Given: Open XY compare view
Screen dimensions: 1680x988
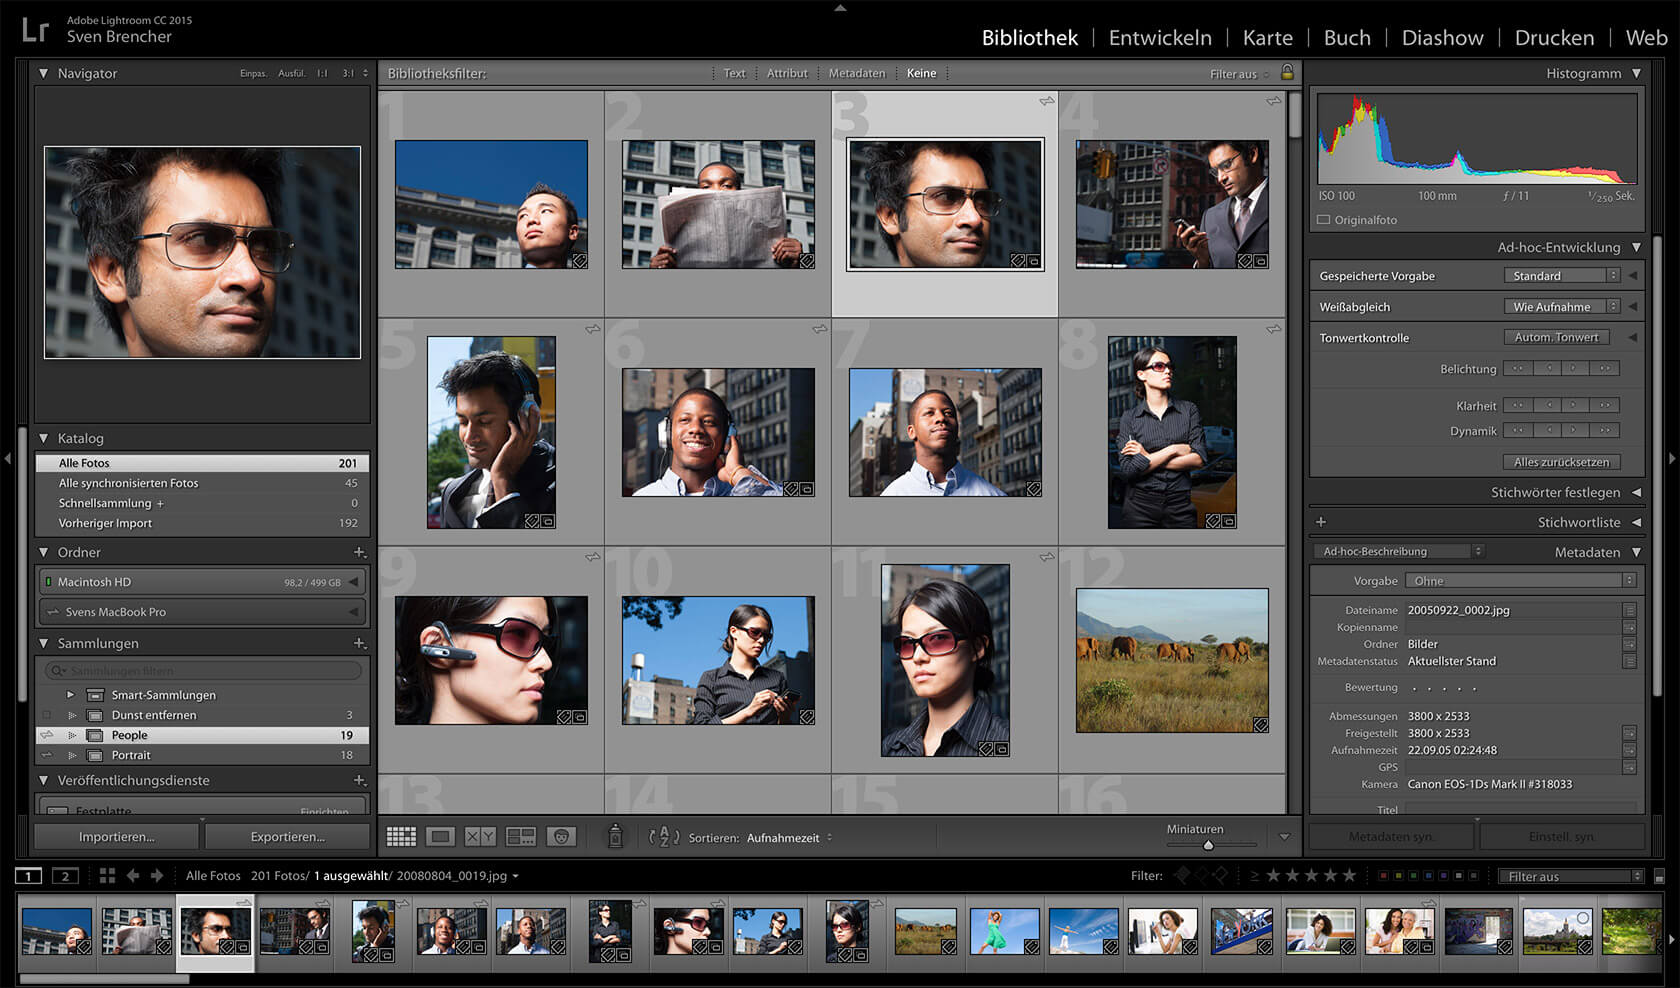Looking at the screenshot, I should (480, 837).
